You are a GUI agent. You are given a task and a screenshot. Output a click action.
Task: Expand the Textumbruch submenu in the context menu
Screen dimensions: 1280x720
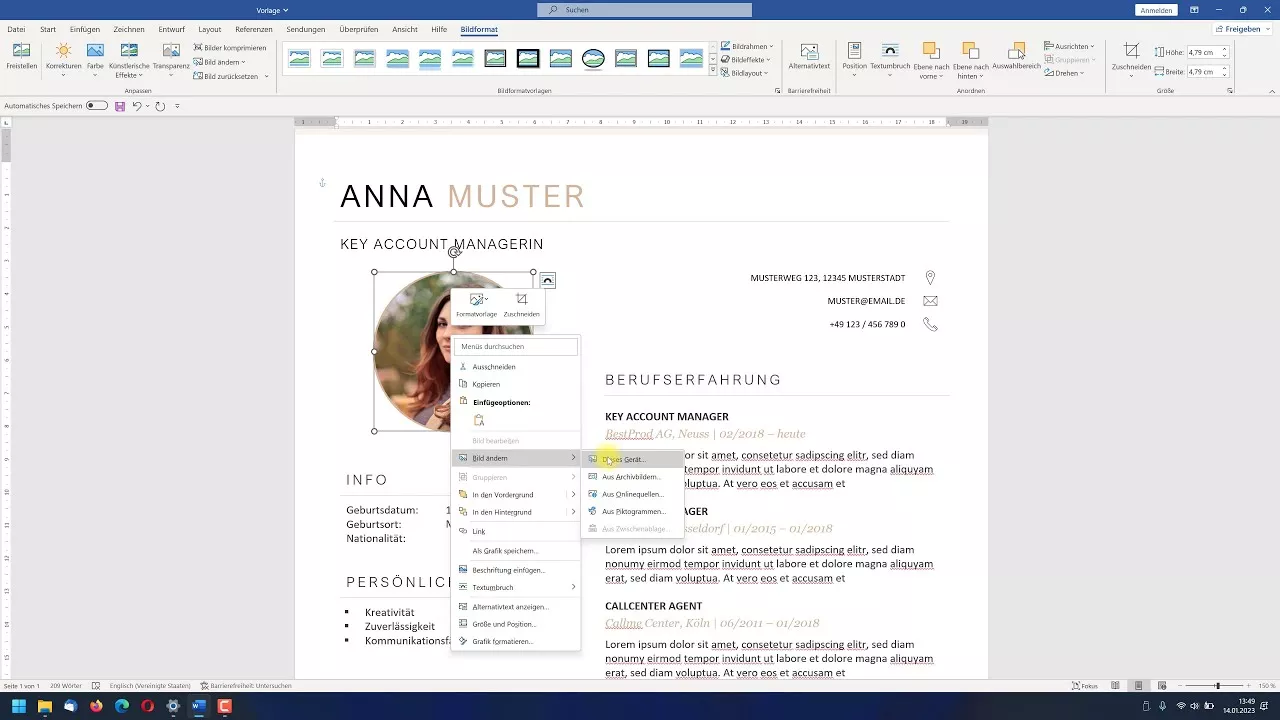click(515, 587)
